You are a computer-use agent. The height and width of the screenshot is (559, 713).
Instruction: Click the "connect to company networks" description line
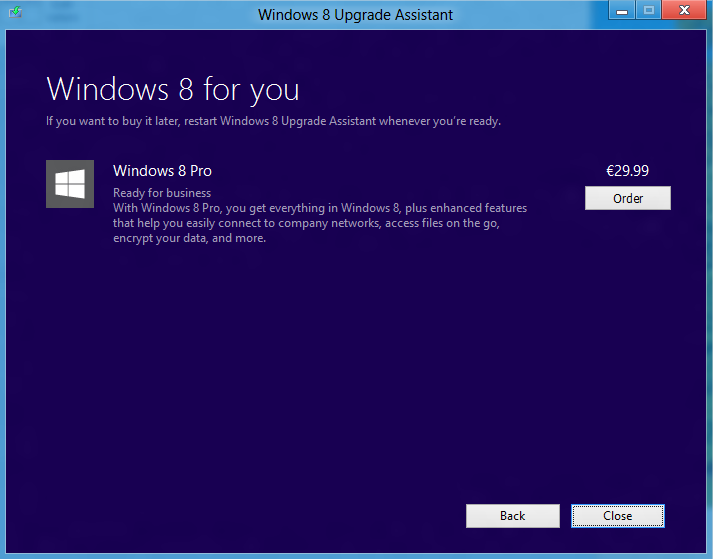(305, 223)
